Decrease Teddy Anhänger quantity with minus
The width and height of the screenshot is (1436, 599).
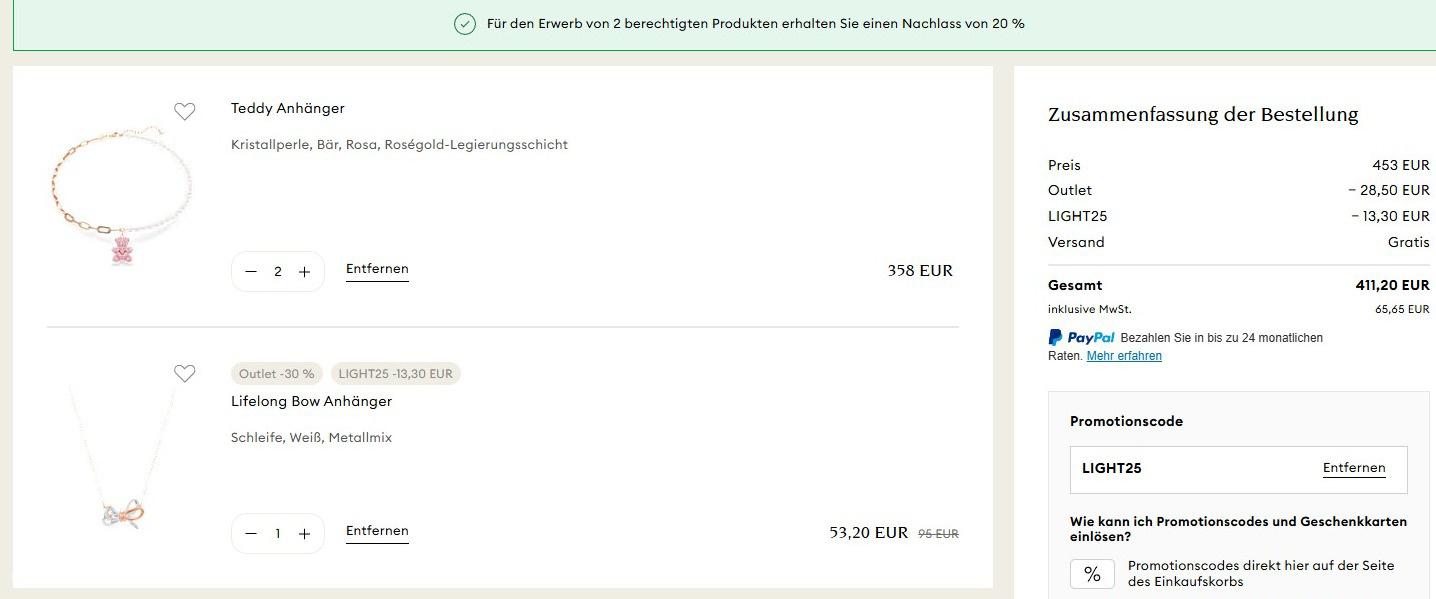click(x=251, y=272)
